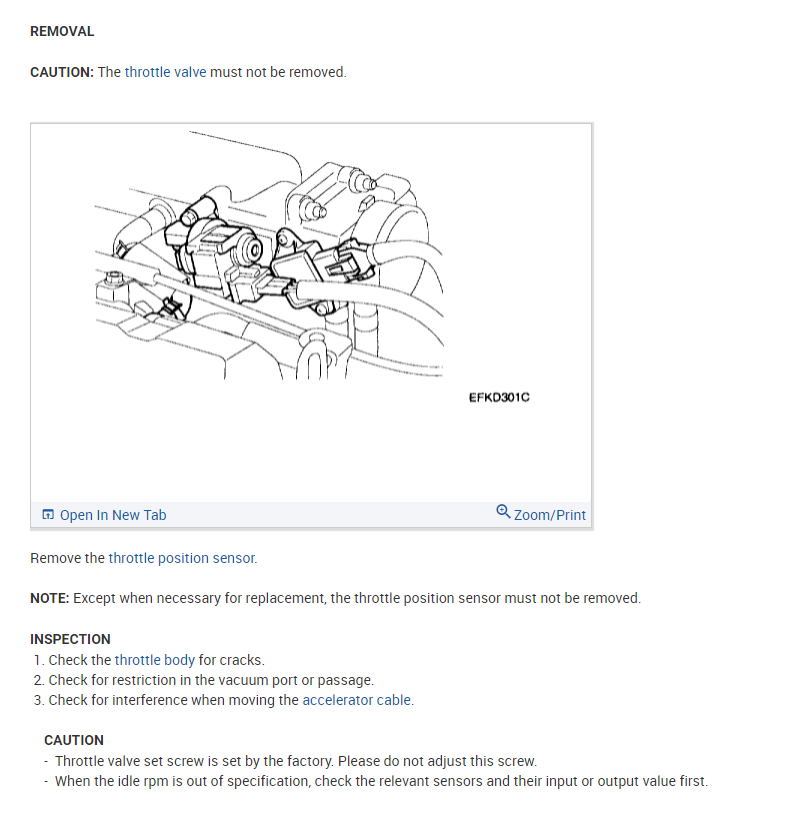Click the EFKD301C figure code label
Viewport: 786px width, 814px height.
pyautogui.click(x=499, y=398)
